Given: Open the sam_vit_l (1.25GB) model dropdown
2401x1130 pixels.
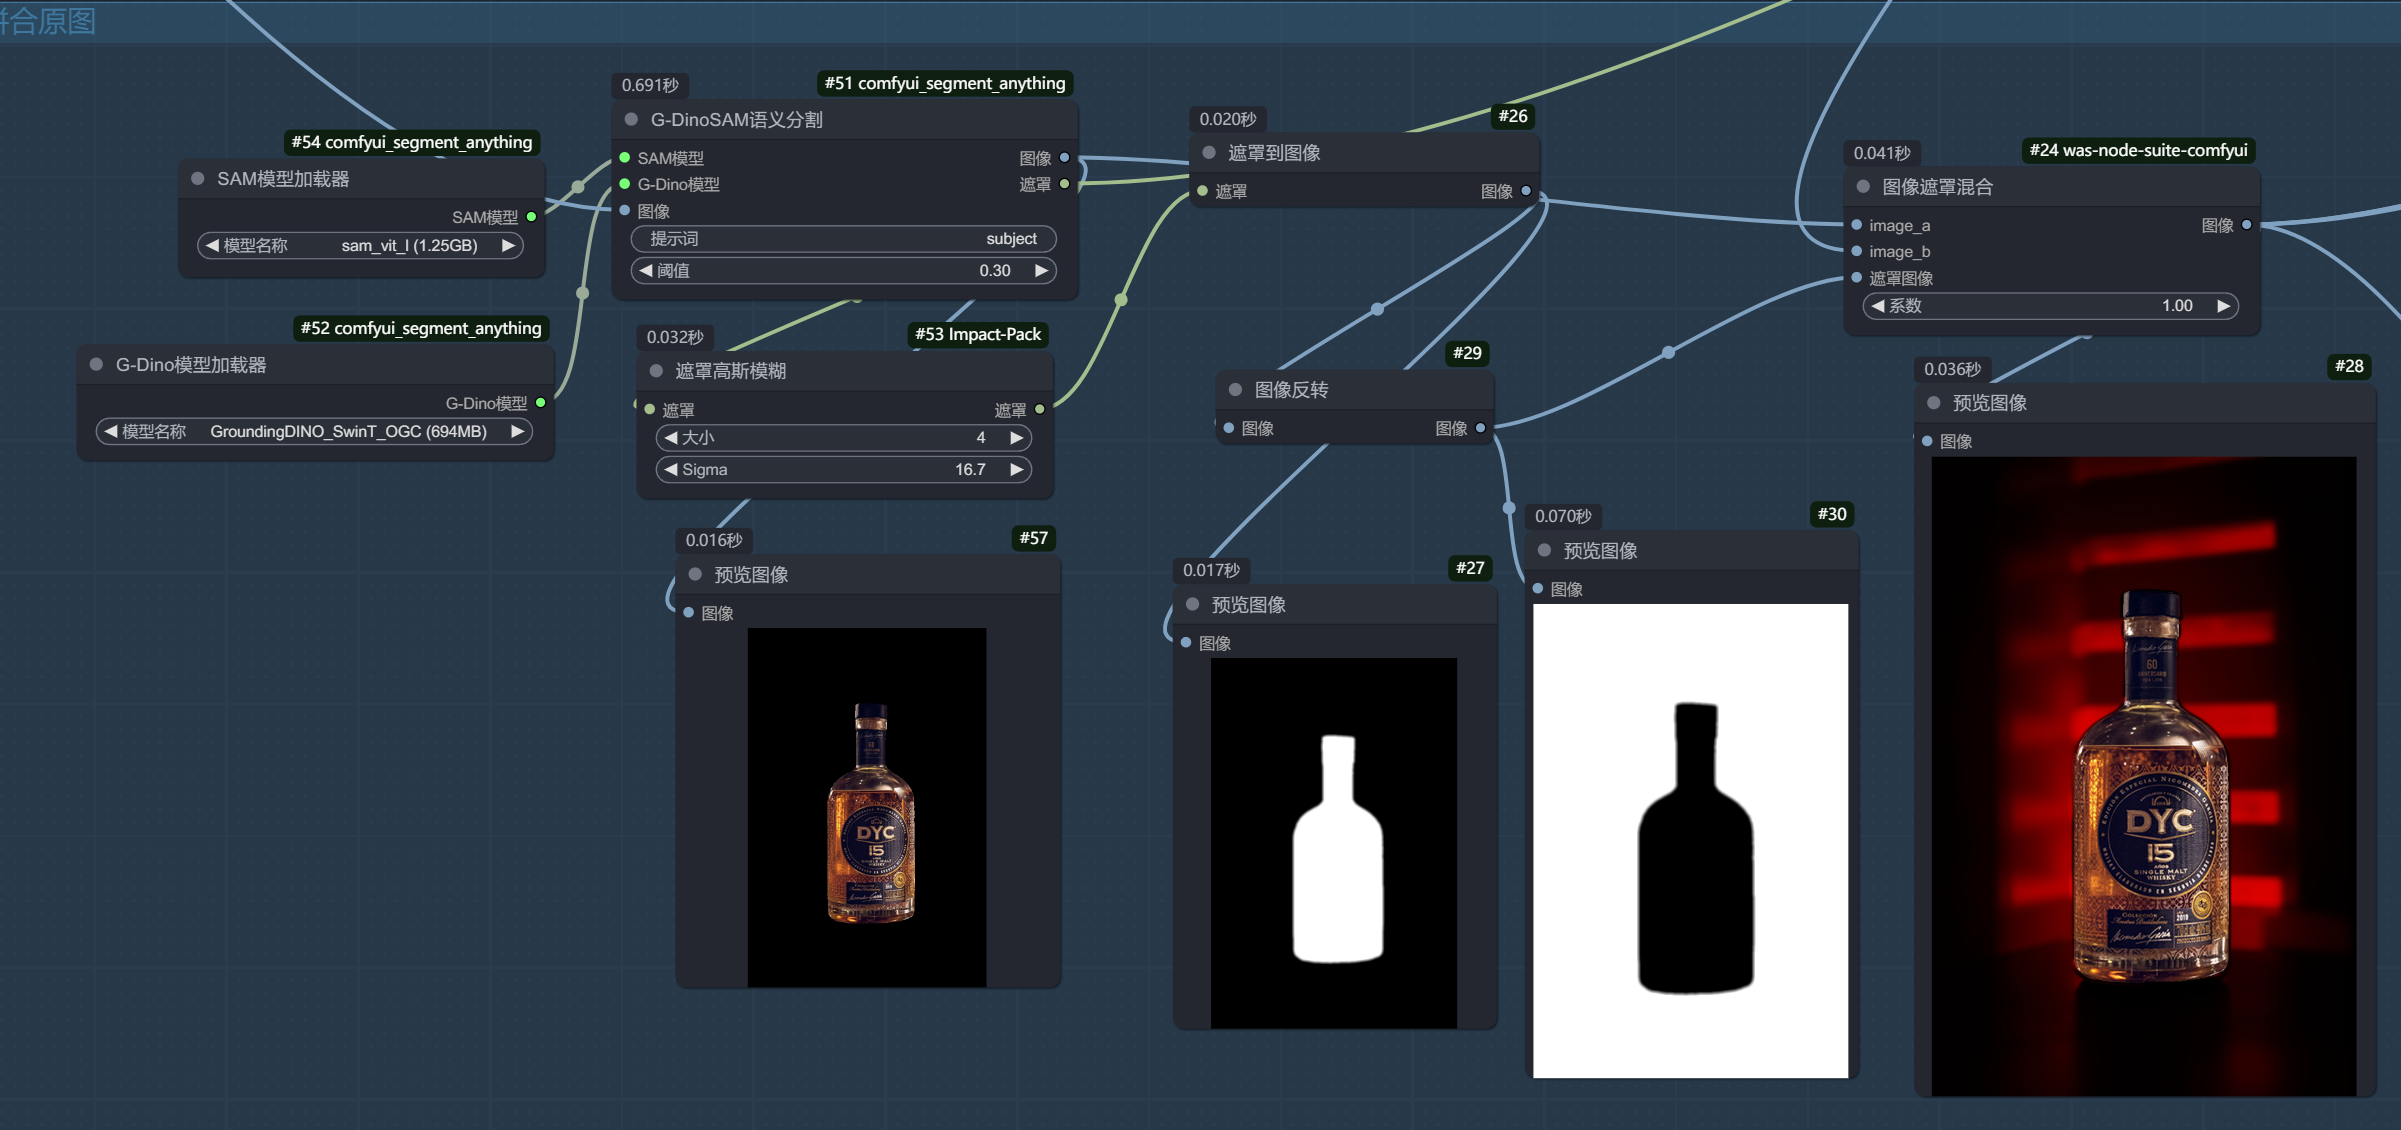Looking at the screenshot, I should [360, 246].
